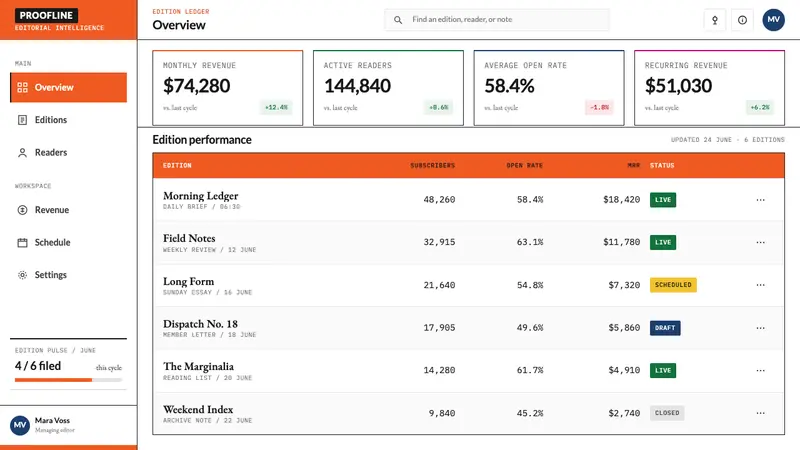This screenshot has width=800, height=450.
Task: Open more options for Field Notes
Action: pos(760,242)
